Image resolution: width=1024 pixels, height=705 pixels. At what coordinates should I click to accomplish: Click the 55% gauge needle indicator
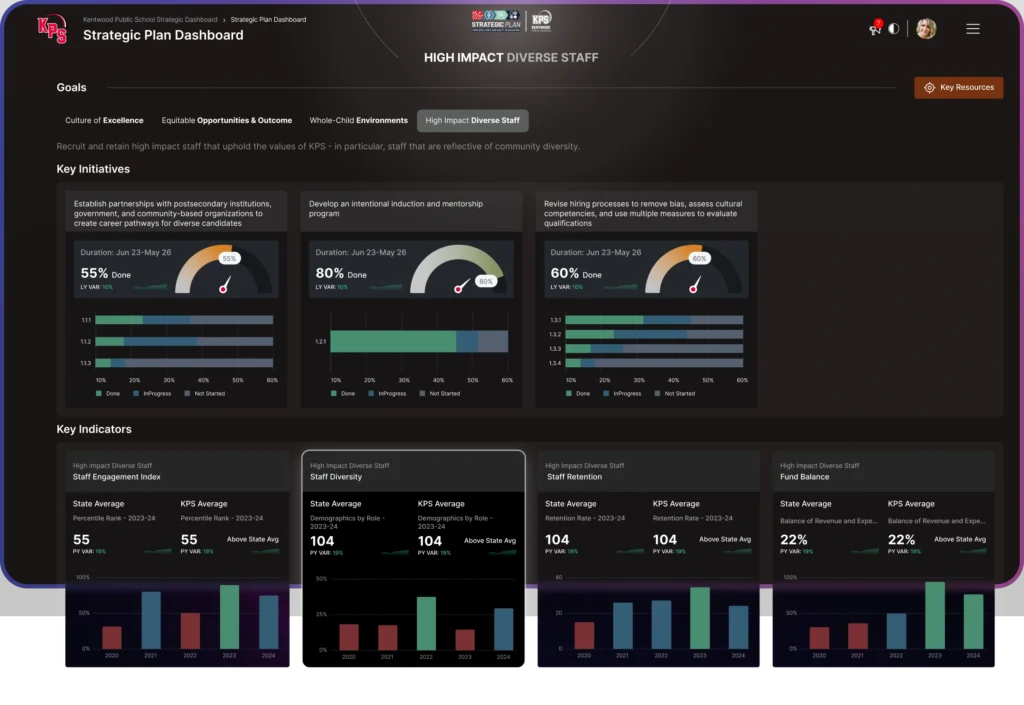tap(224, 287)
